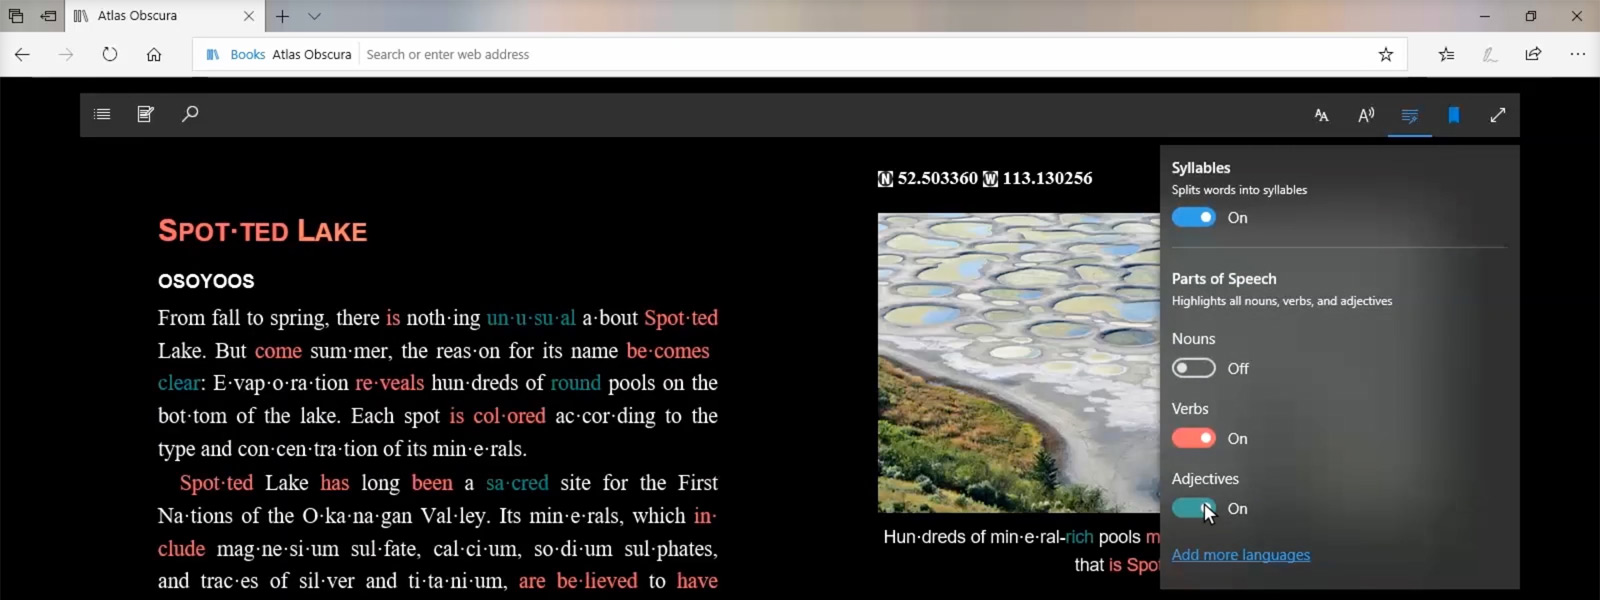Add page to favorites star
This screenshot has width=1600, height=600.
[x=1386, y=55]
